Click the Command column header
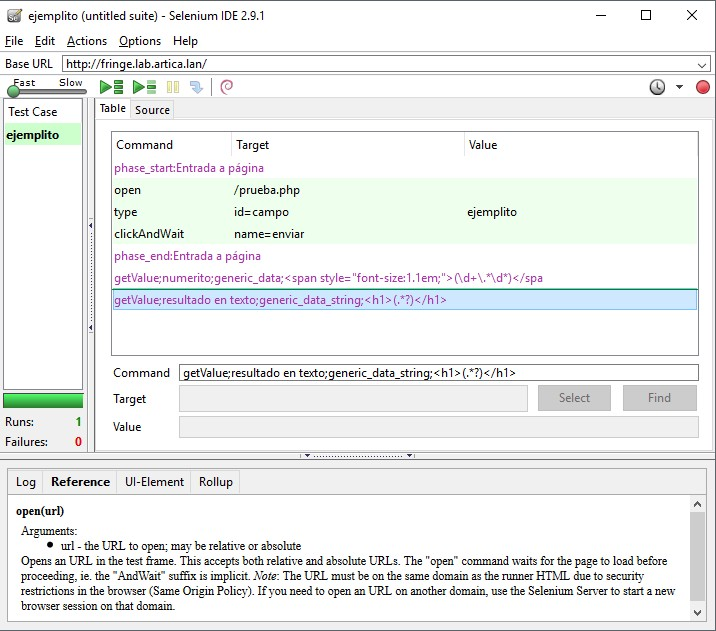Image resolution: width=716 pixels, height=631 pixels. [172, 145]
